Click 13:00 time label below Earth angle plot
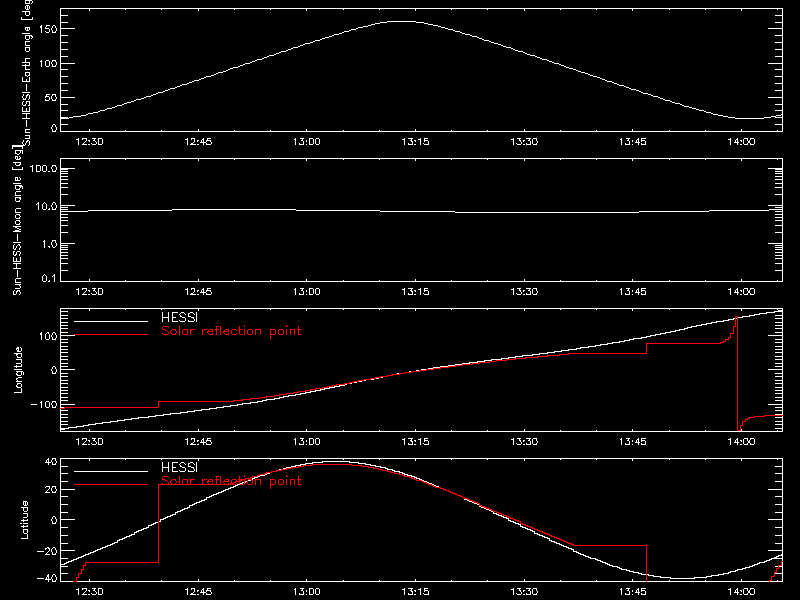Image resolution: width=800 pixels, height=600 pixels. [x=307, y=142]
